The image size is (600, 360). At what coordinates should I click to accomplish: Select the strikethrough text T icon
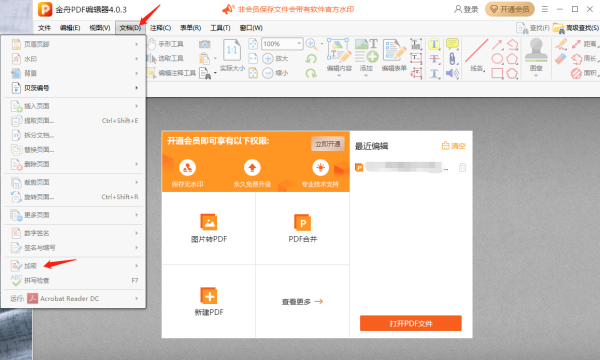[434, 59]
